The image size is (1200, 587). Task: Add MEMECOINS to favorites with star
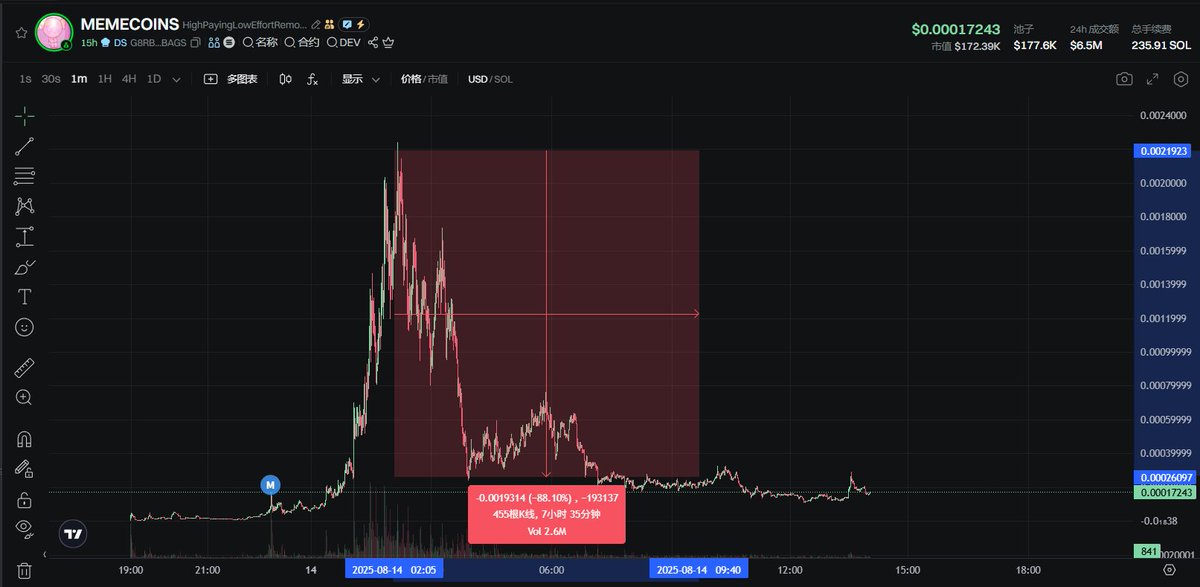coord(20,32)
